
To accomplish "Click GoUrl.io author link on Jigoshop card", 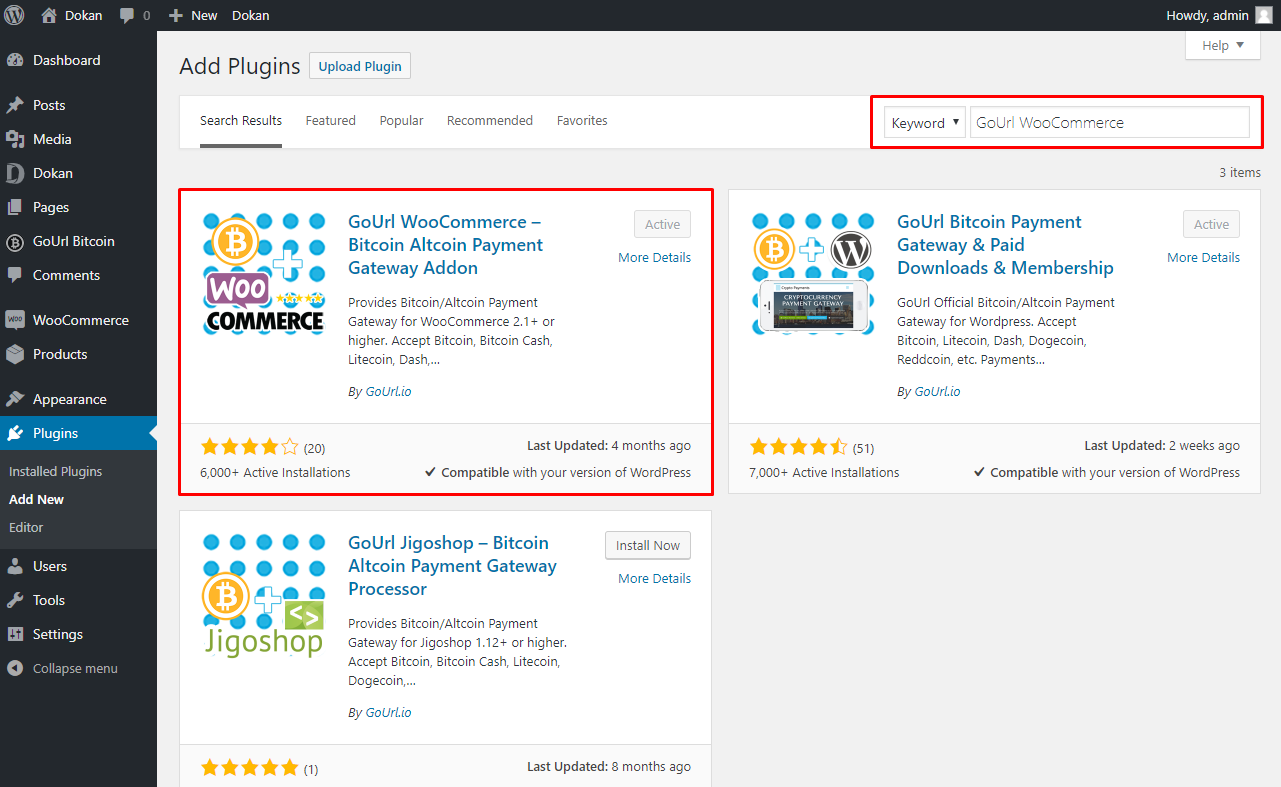I will 388,713.
